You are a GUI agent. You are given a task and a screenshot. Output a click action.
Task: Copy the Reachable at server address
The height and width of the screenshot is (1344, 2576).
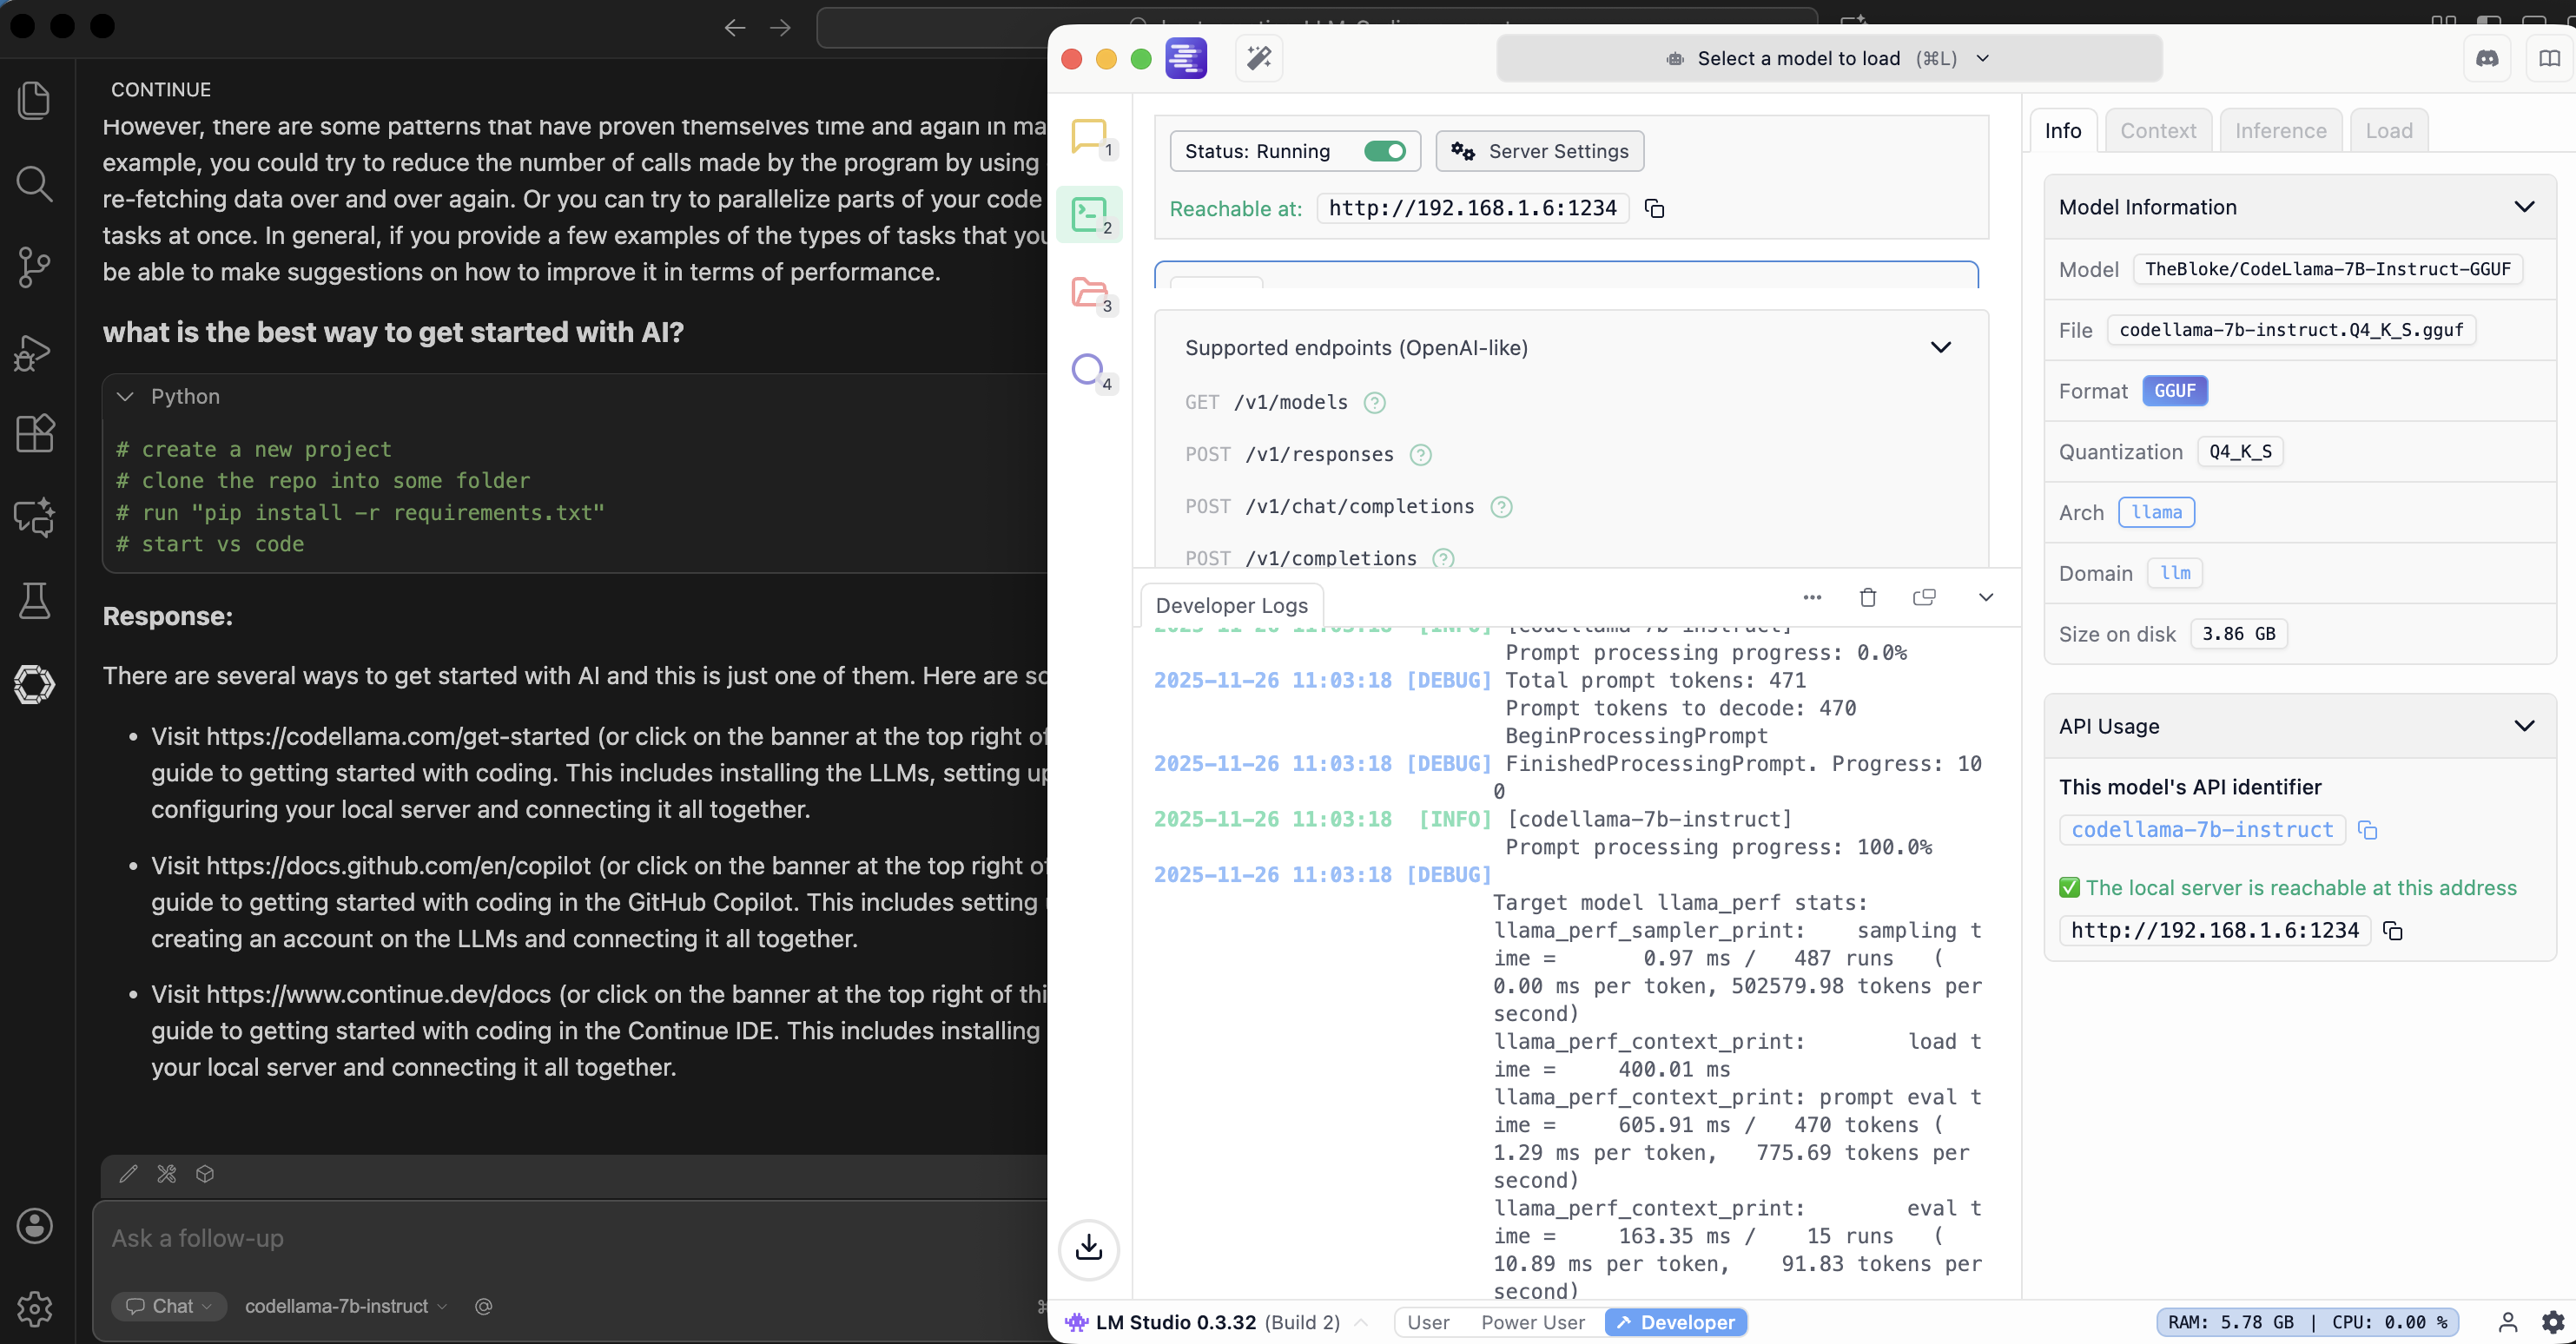click(1655, 209)
